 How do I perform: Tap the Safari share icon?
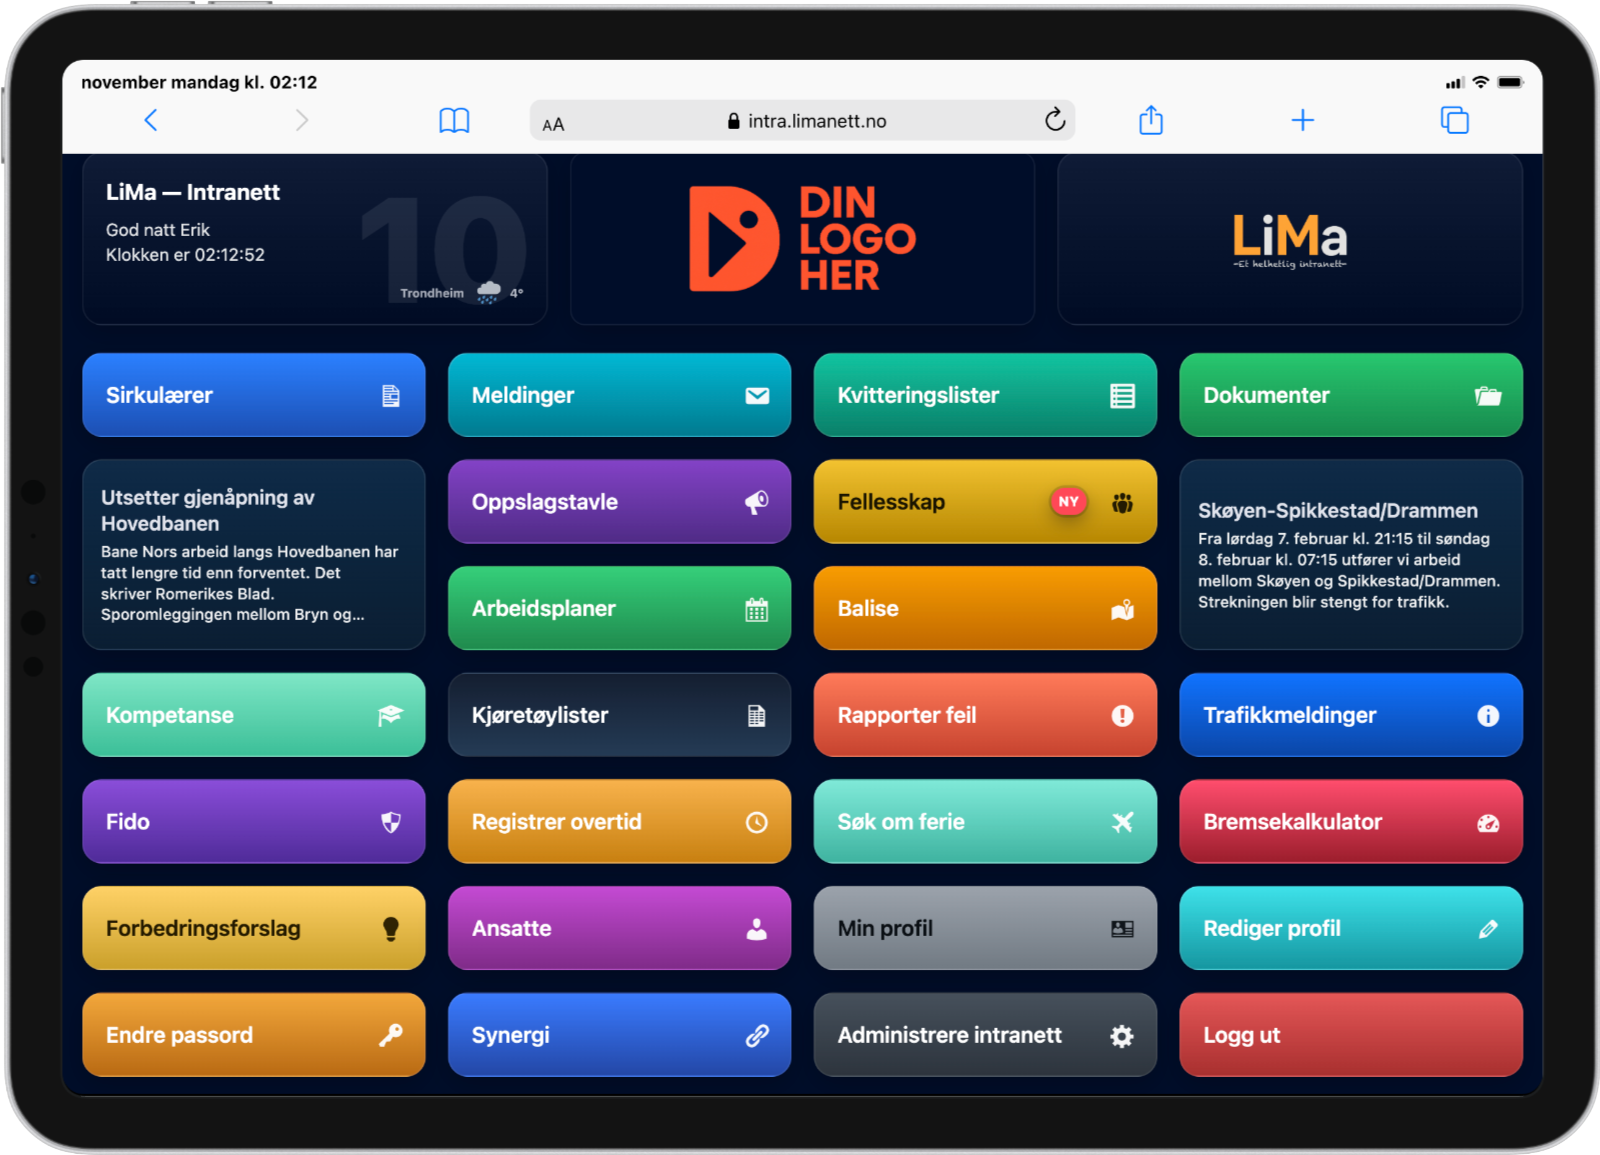coord(1151,121)
